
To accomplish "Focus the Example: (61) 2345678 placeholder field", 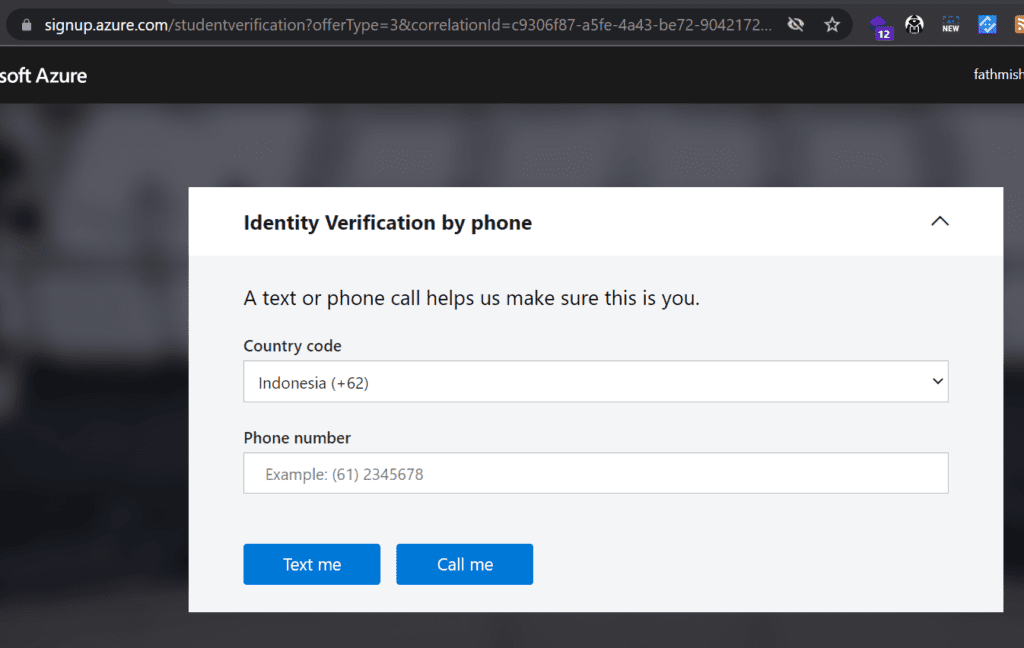I will tap(595, 473).
